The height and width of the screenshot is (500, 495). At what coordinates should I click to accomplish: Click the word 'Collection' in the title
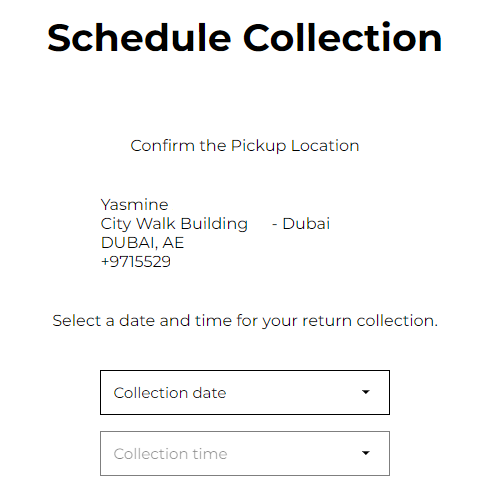[x=343, y=38]
